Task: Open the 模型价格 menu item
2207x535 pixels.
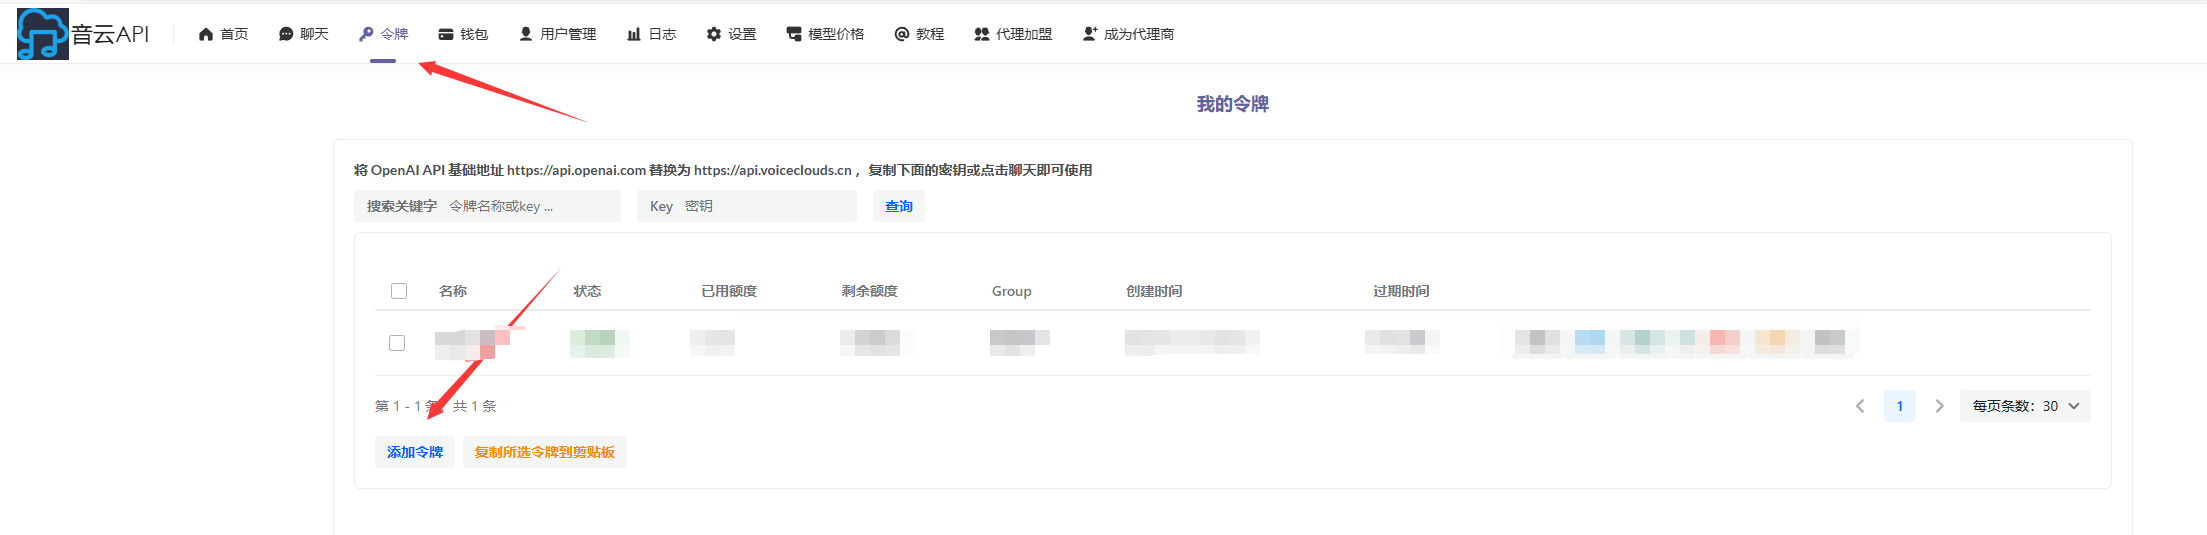Action: [825, 34]
